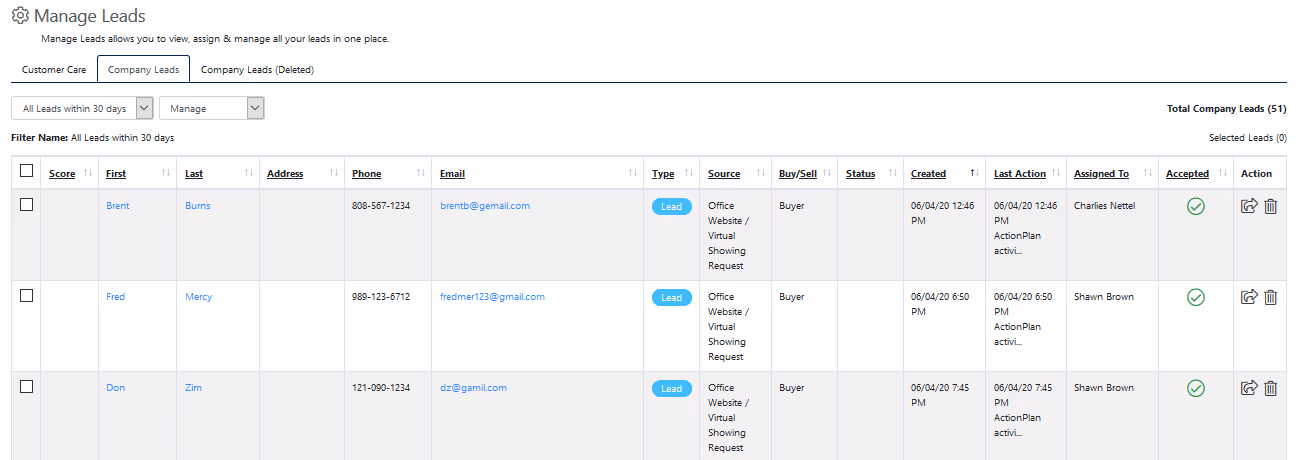Click sort arrows in Source column
1303x460 pixels.
[x=761, y=174]
